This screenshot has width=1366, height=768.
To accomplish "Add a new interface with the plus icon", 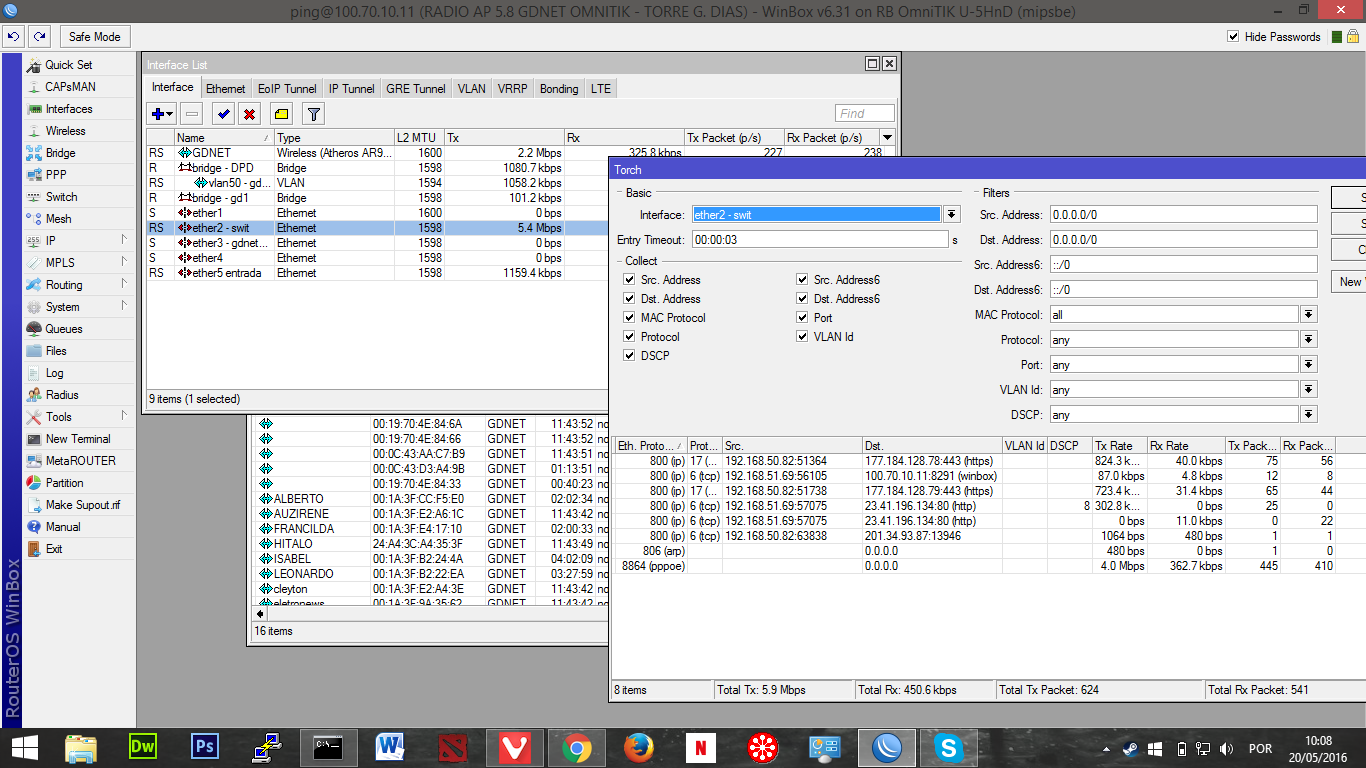I will (x=162, y=114).
